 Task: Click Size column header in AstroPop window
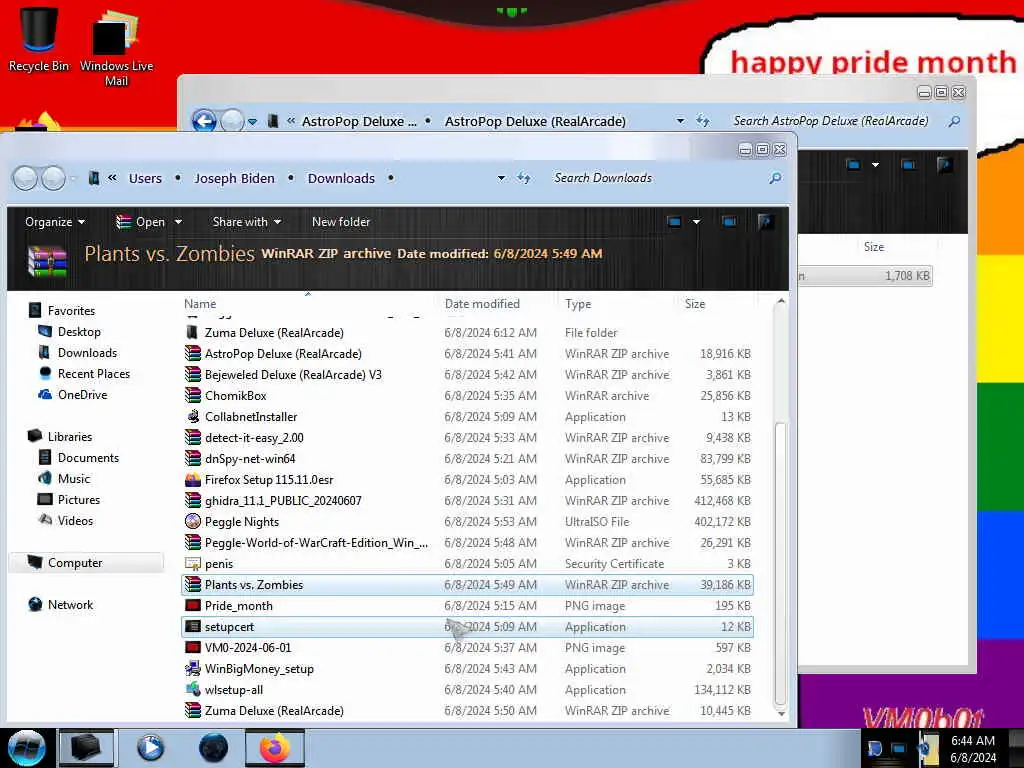pos(873,247)
